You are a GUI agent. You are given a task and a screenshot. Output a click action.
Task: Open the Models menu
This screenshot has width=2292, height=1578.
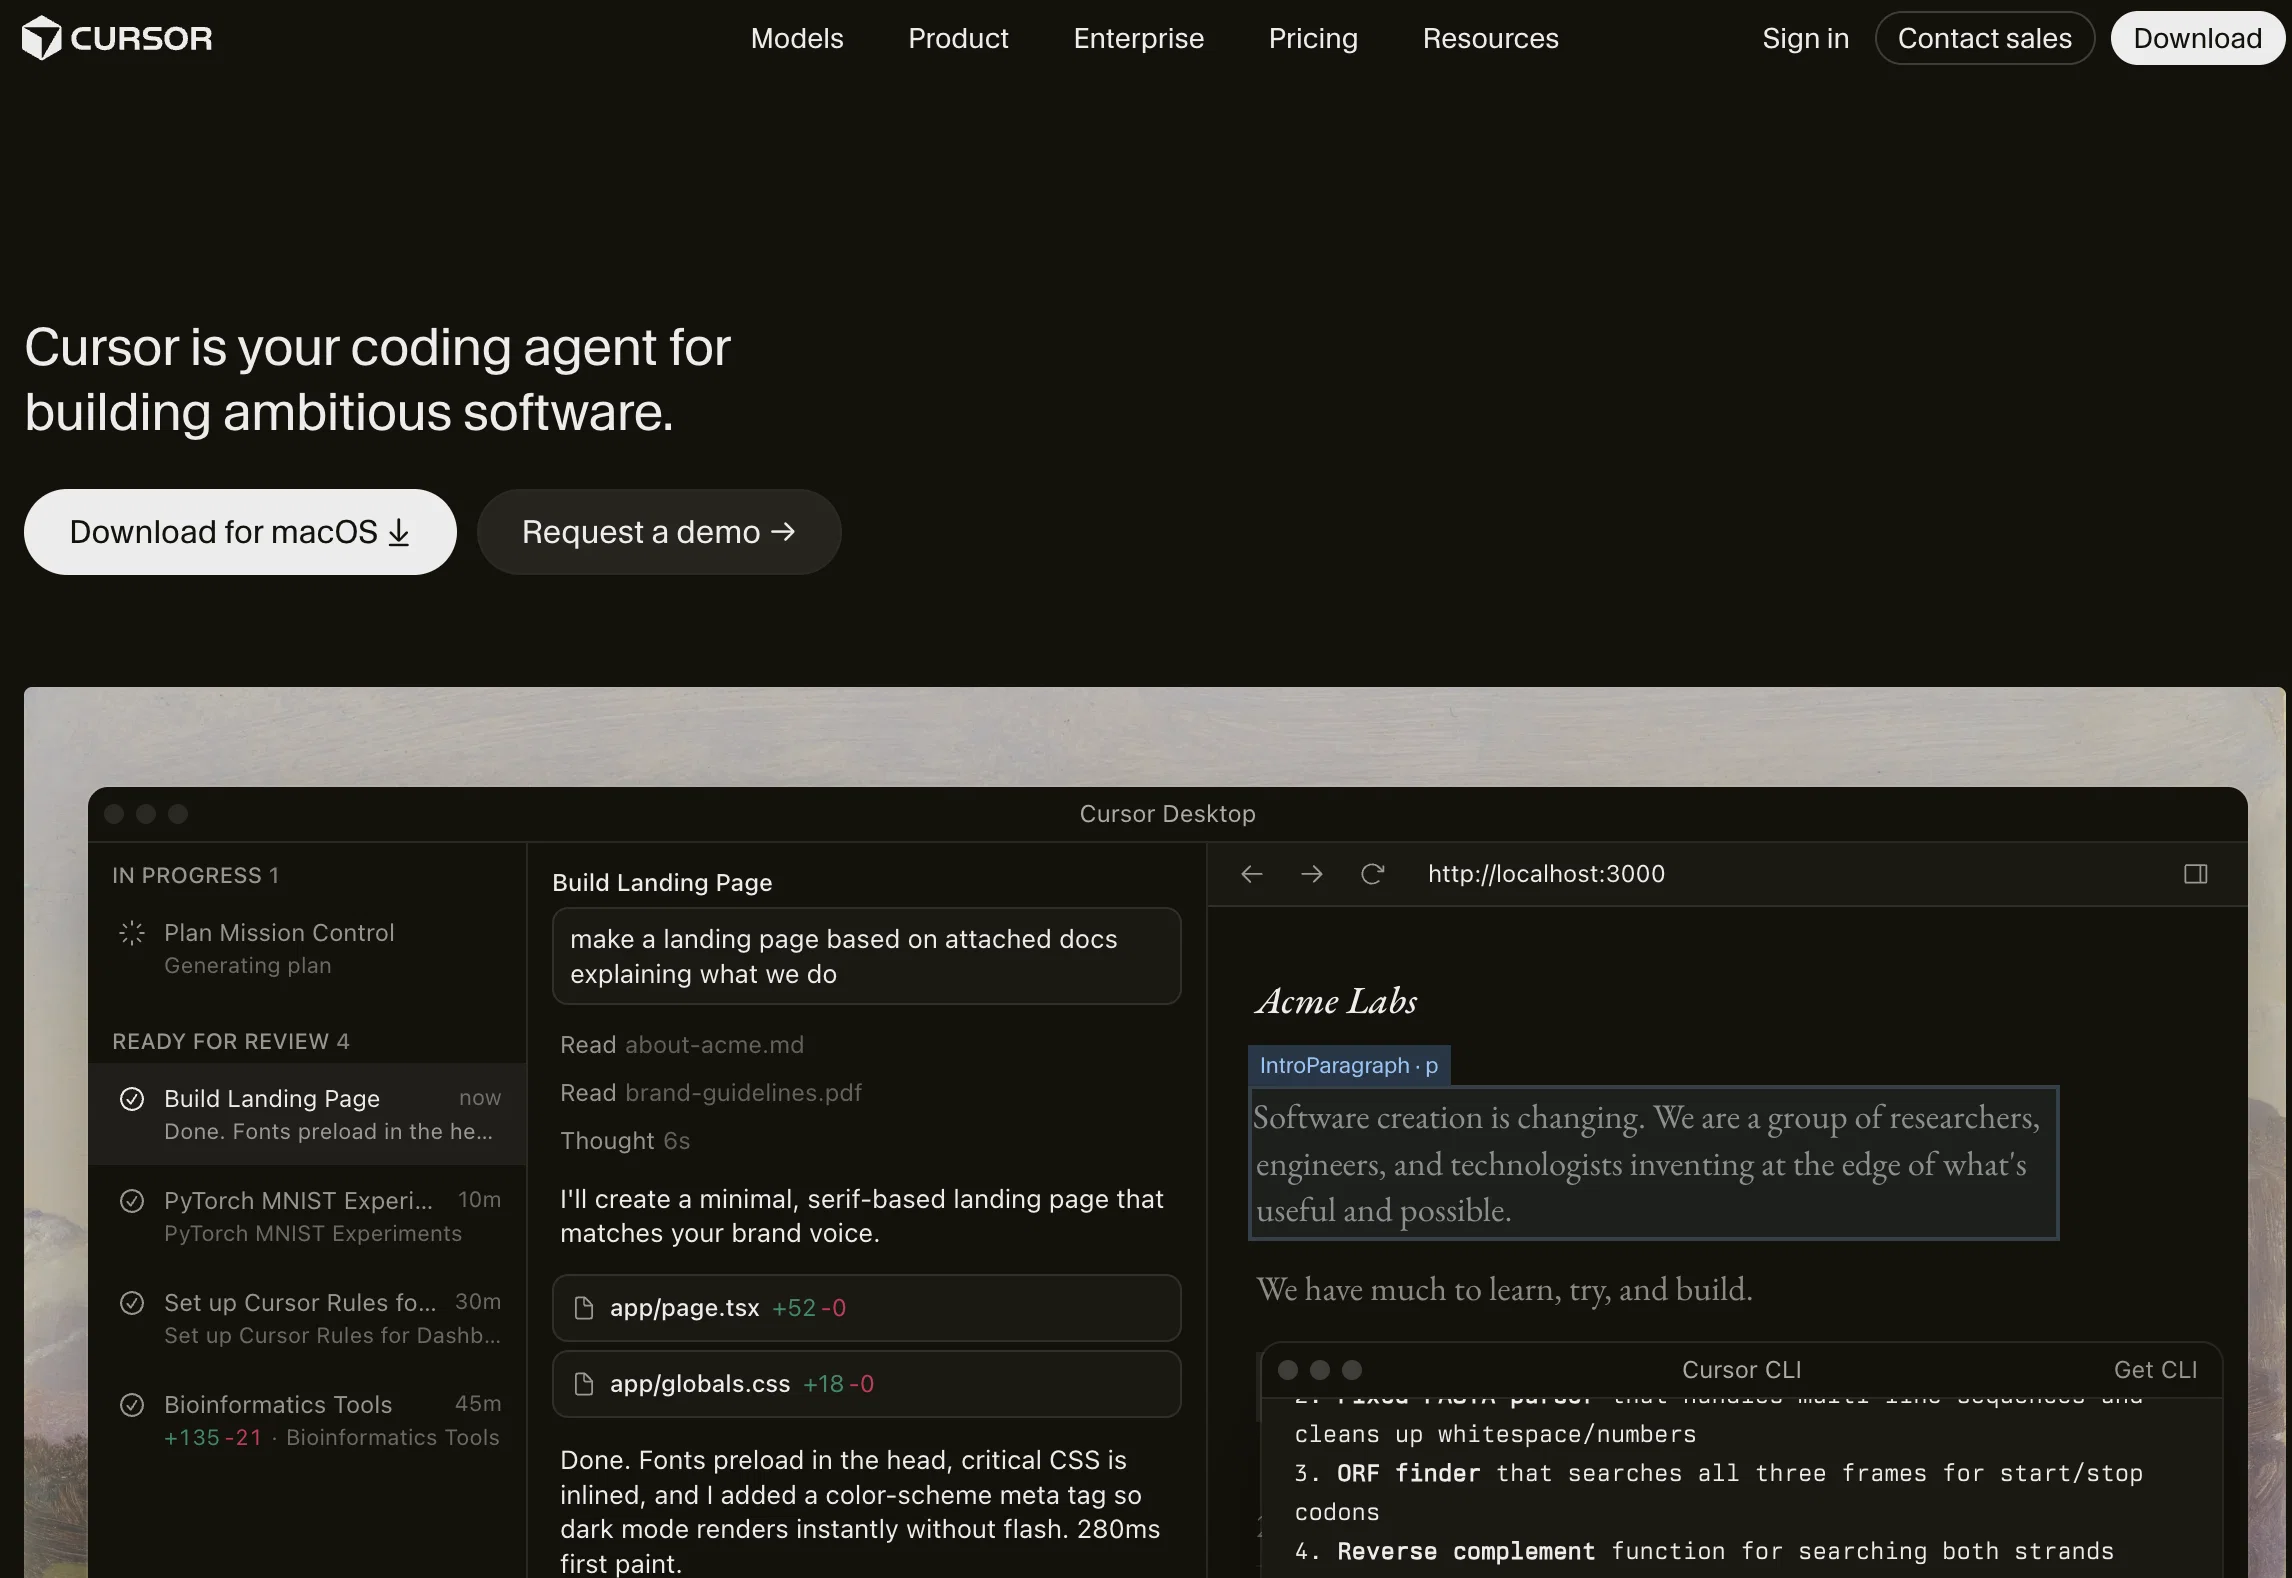click(x=797, y=38)
